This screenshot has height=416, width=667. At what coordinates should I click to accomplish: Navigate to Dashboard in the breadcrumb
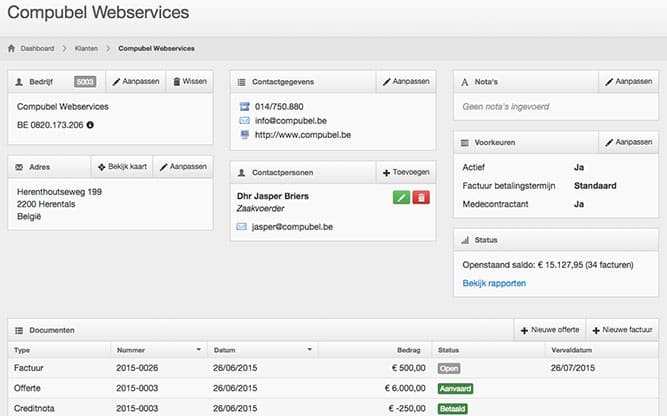pyautogui.click(x=37, y=48)
